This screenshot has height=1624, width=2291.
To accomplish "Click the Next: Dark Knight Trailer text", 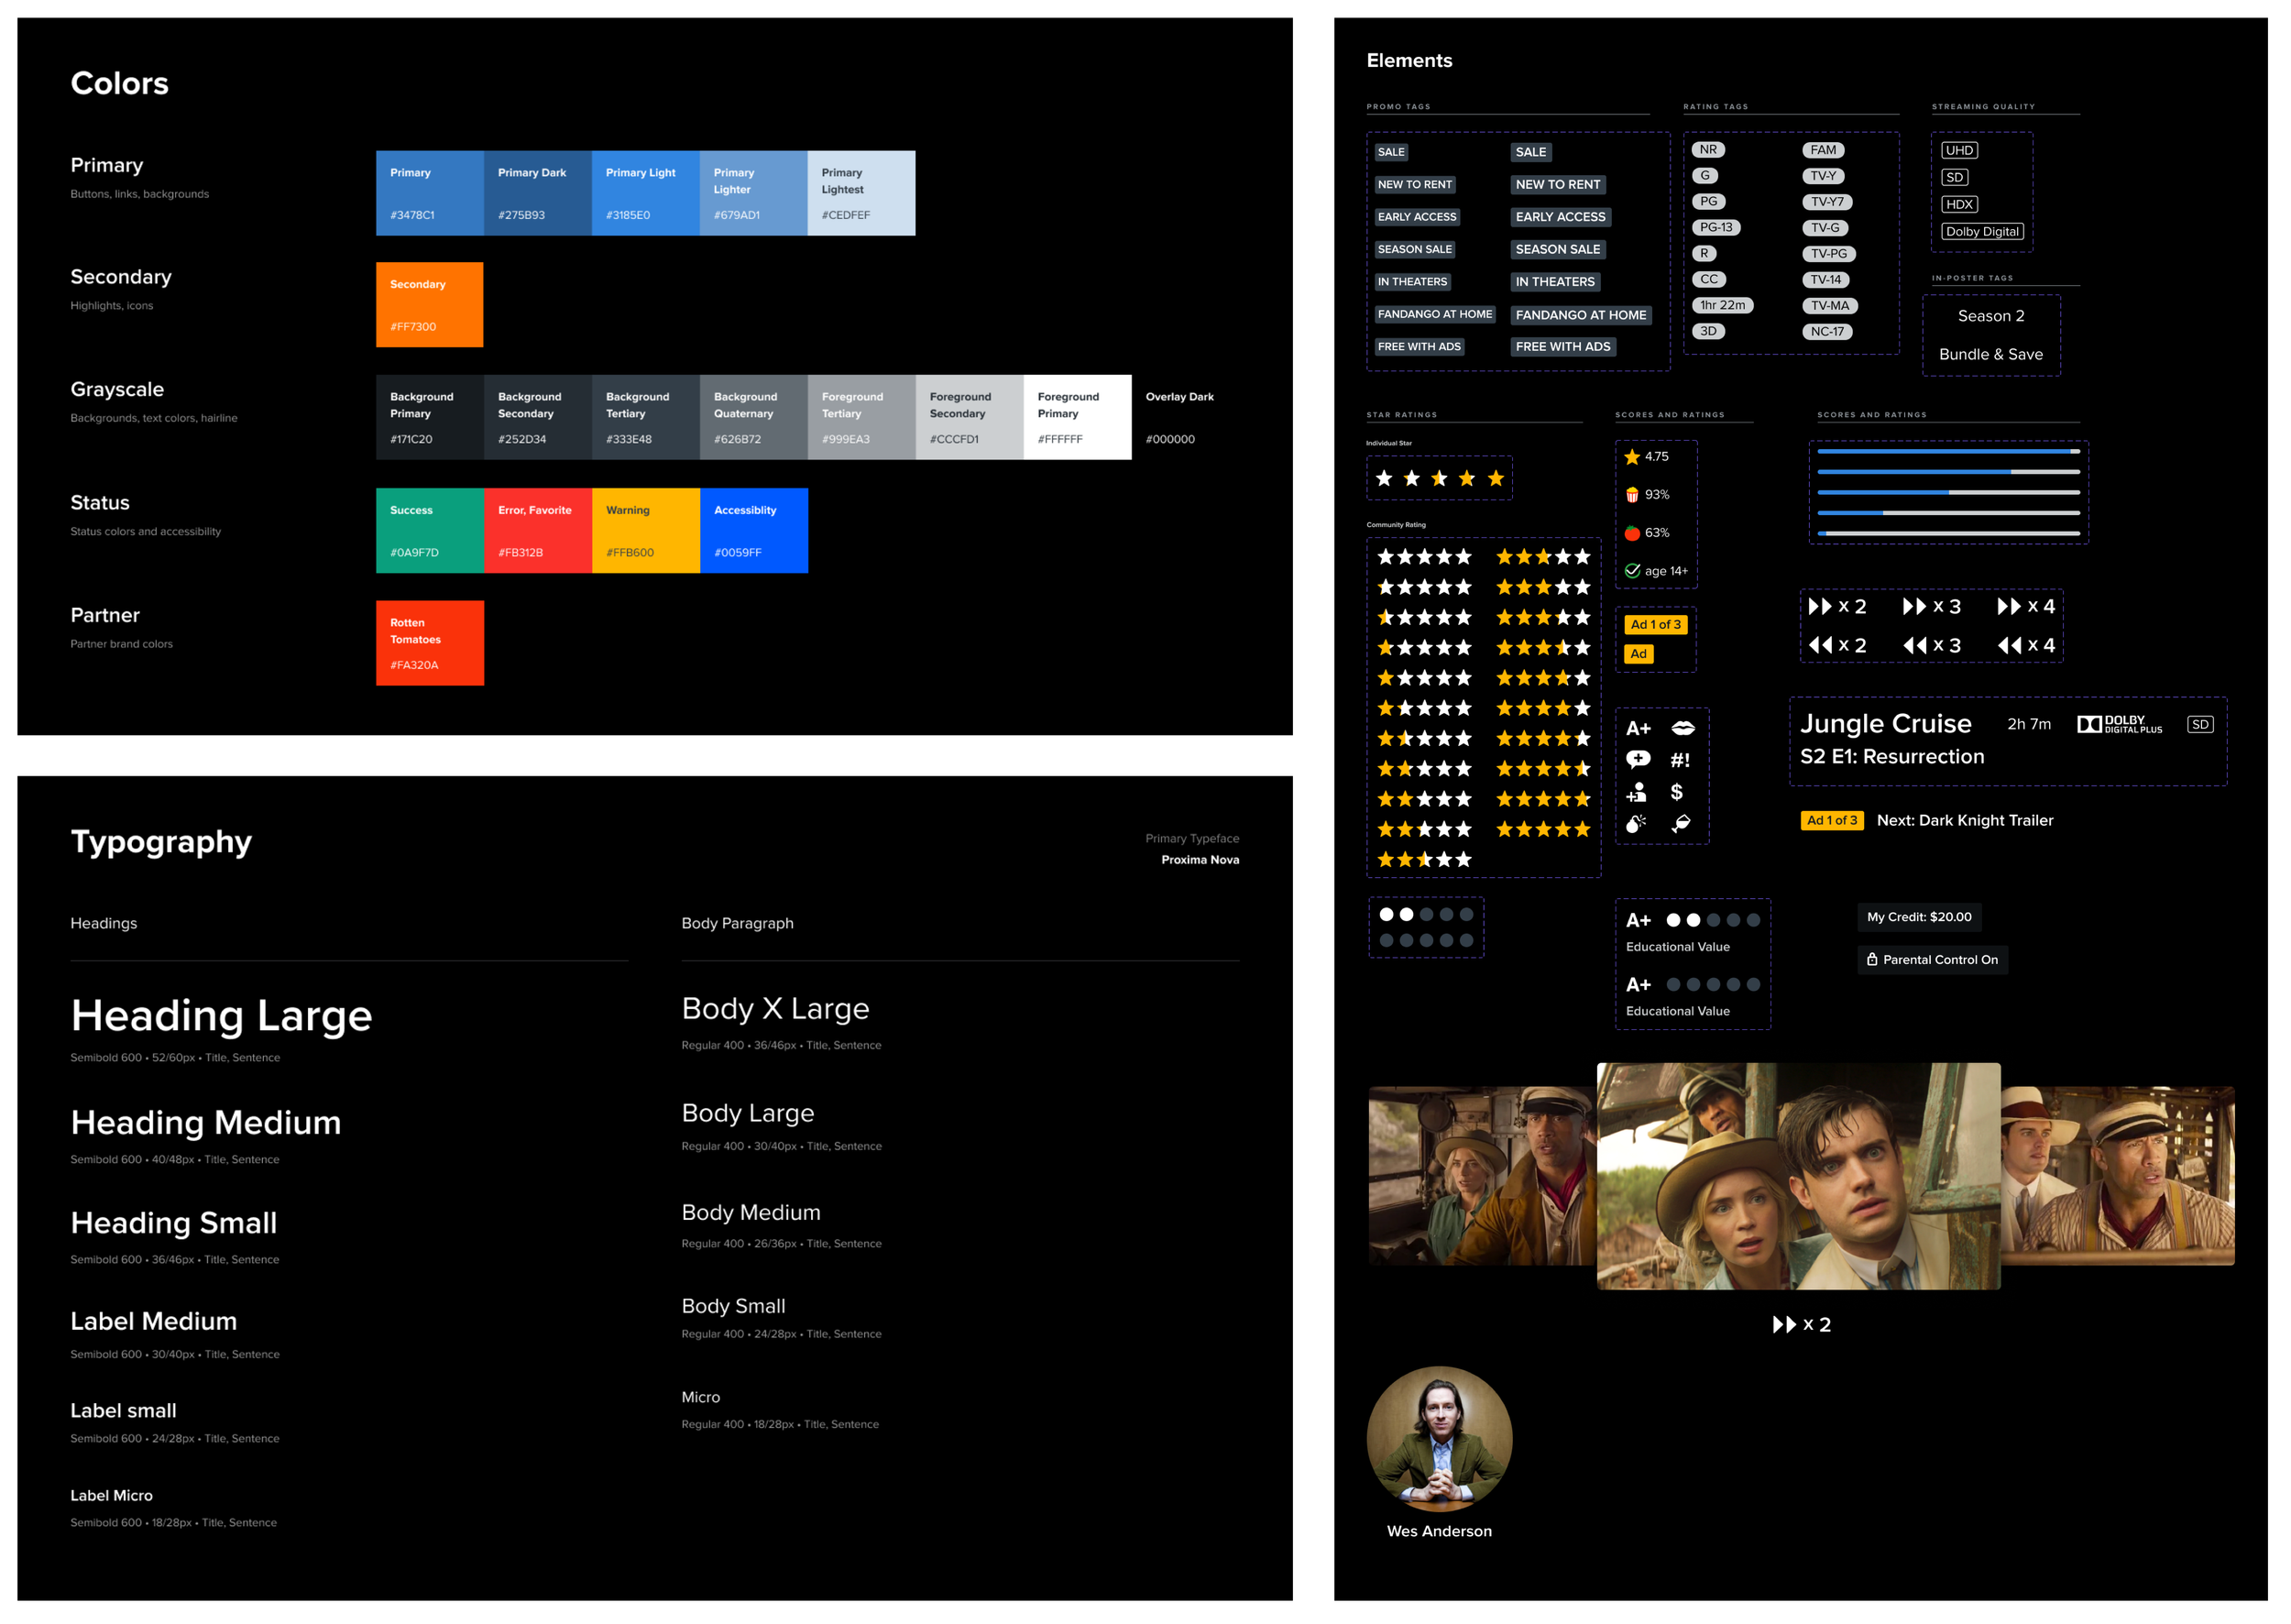I will (1964, 821).
